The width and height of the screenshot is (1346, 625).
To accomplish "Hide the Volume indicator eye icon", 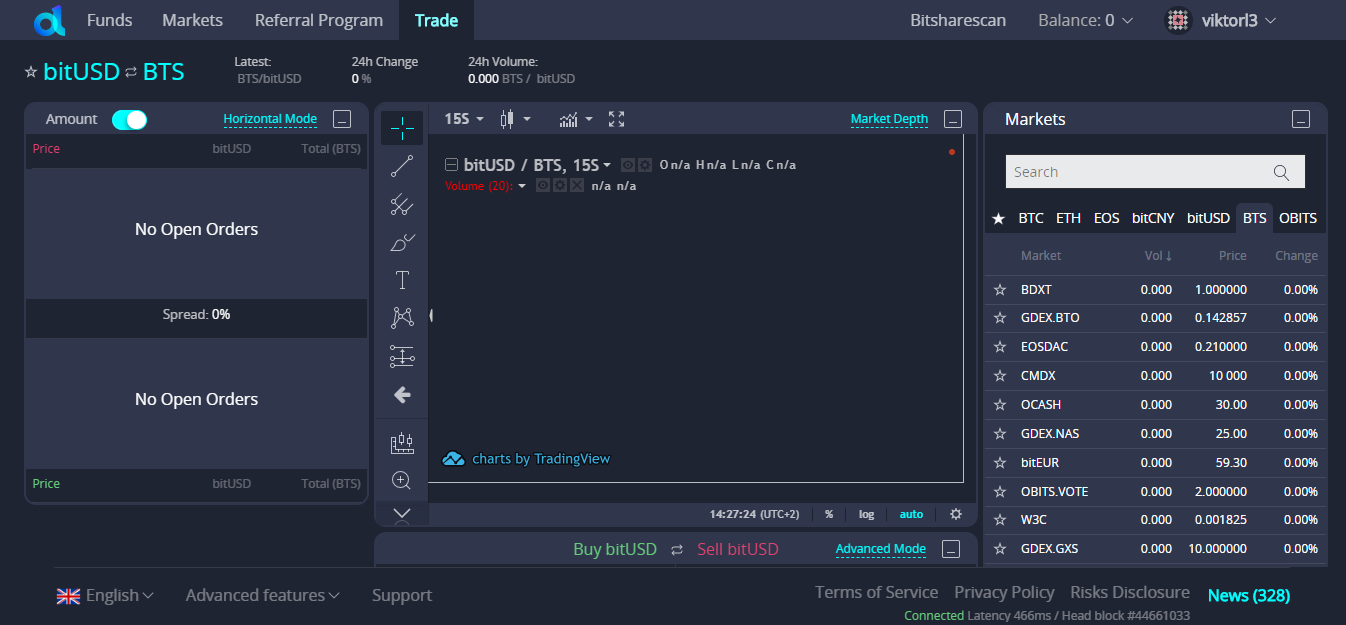I will [x=543, y=185].
